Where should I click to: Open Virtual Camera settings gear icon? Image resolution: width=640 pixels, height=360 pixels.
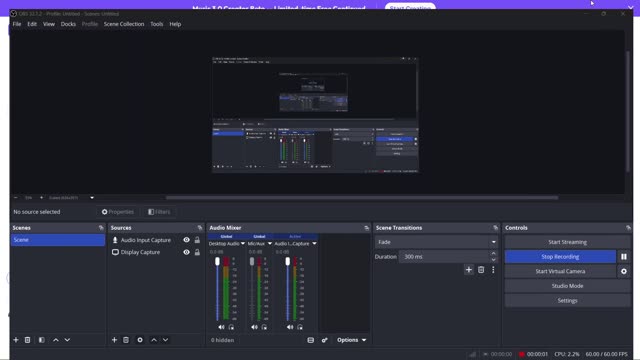[x=624, y=271]
